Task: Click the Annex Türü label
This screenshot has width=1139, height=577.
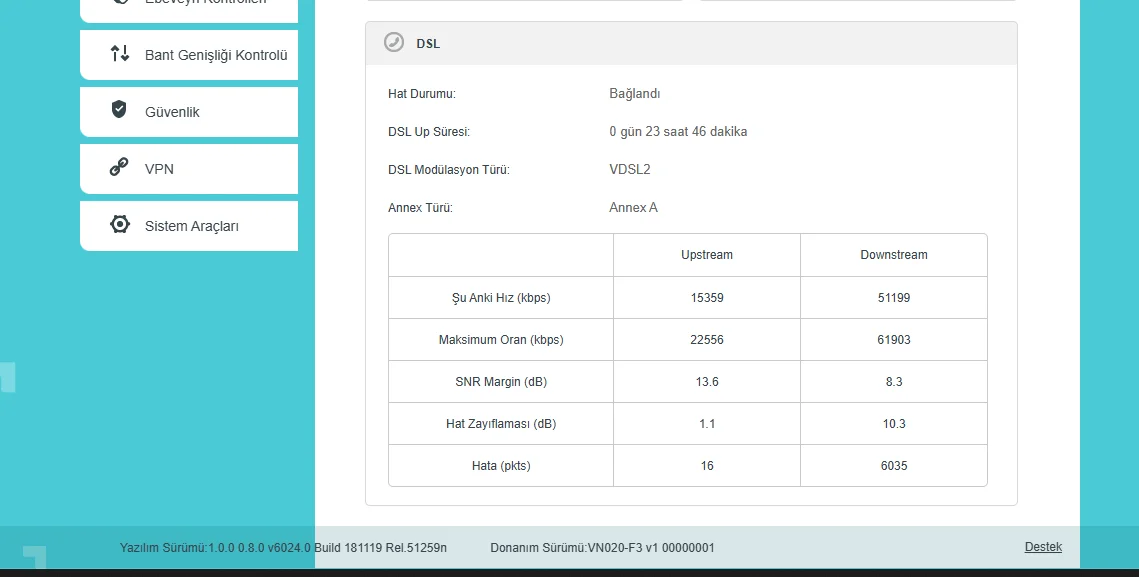Action: pyautogui.click(x=420, y=208)
